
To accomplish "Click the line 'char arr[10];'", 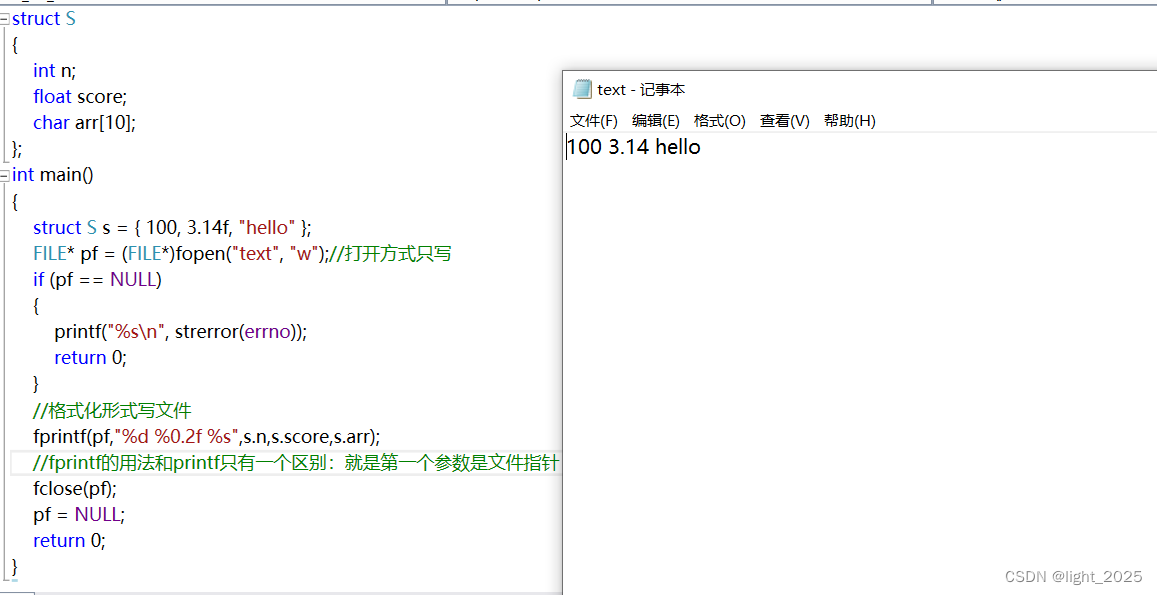I will click(84, 123).
